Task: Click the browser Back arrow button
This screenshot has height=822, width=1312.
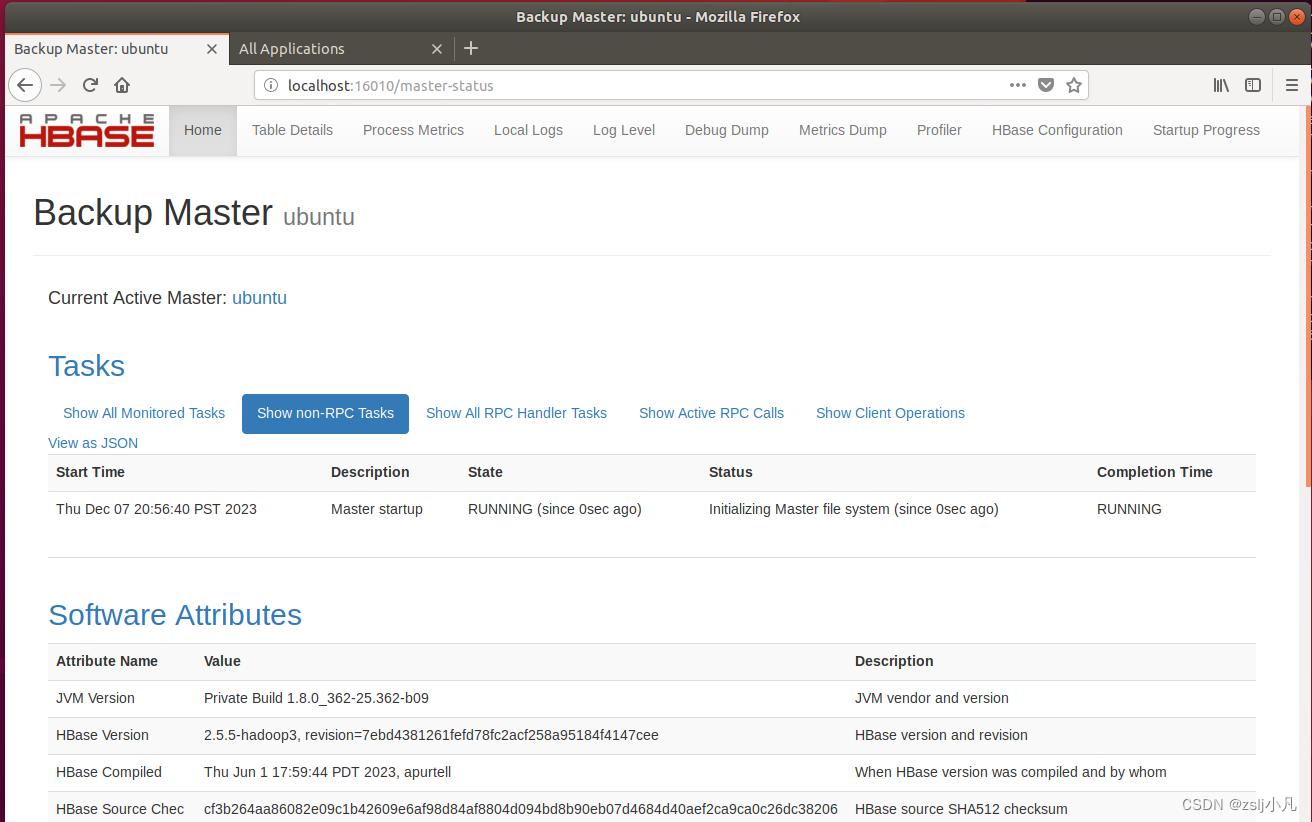Action: 25,85
